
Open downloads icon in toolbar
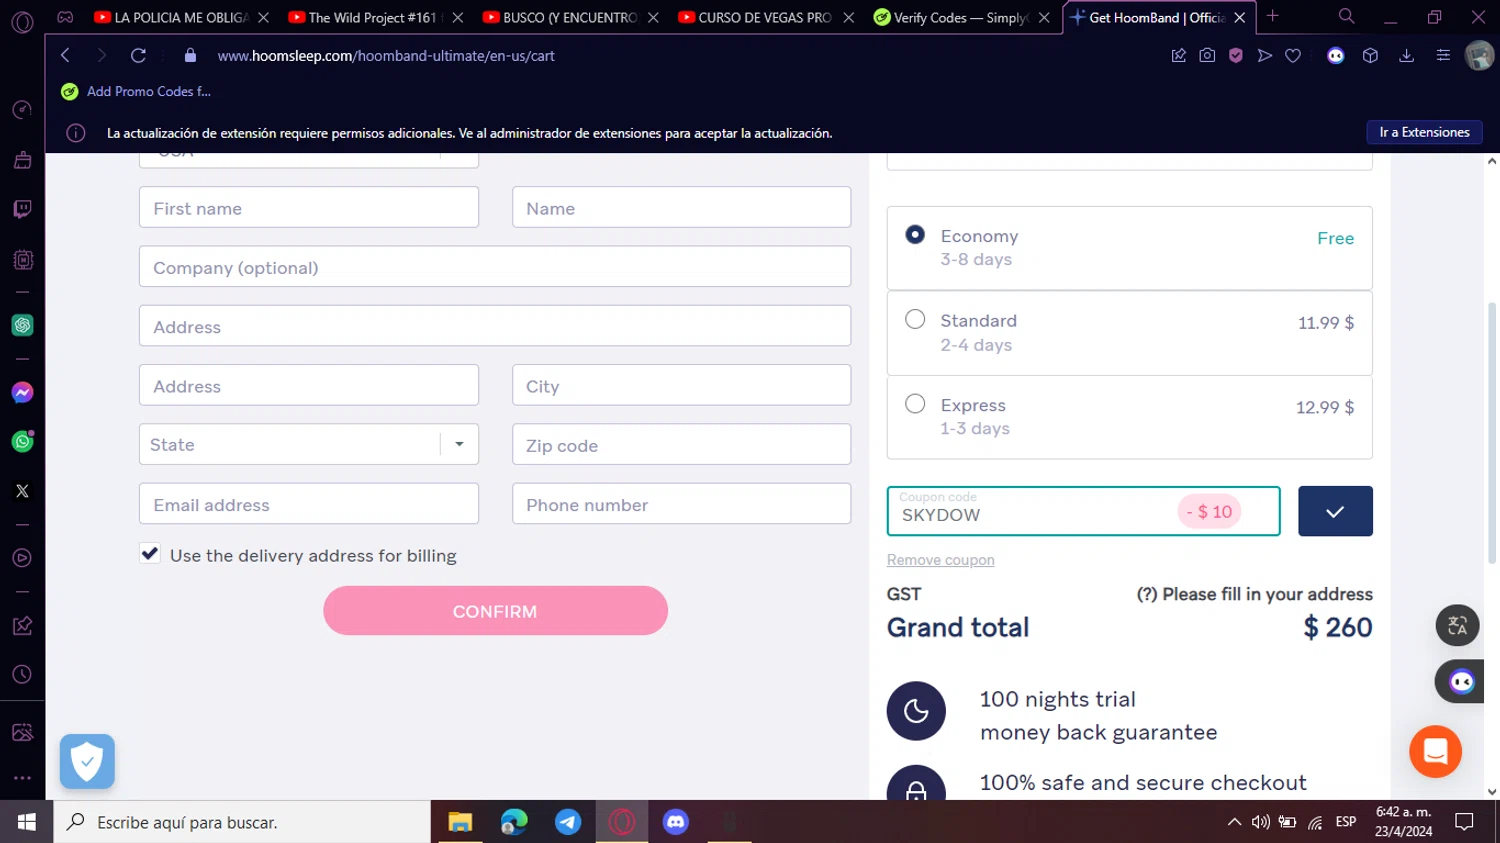point(1406,56)
